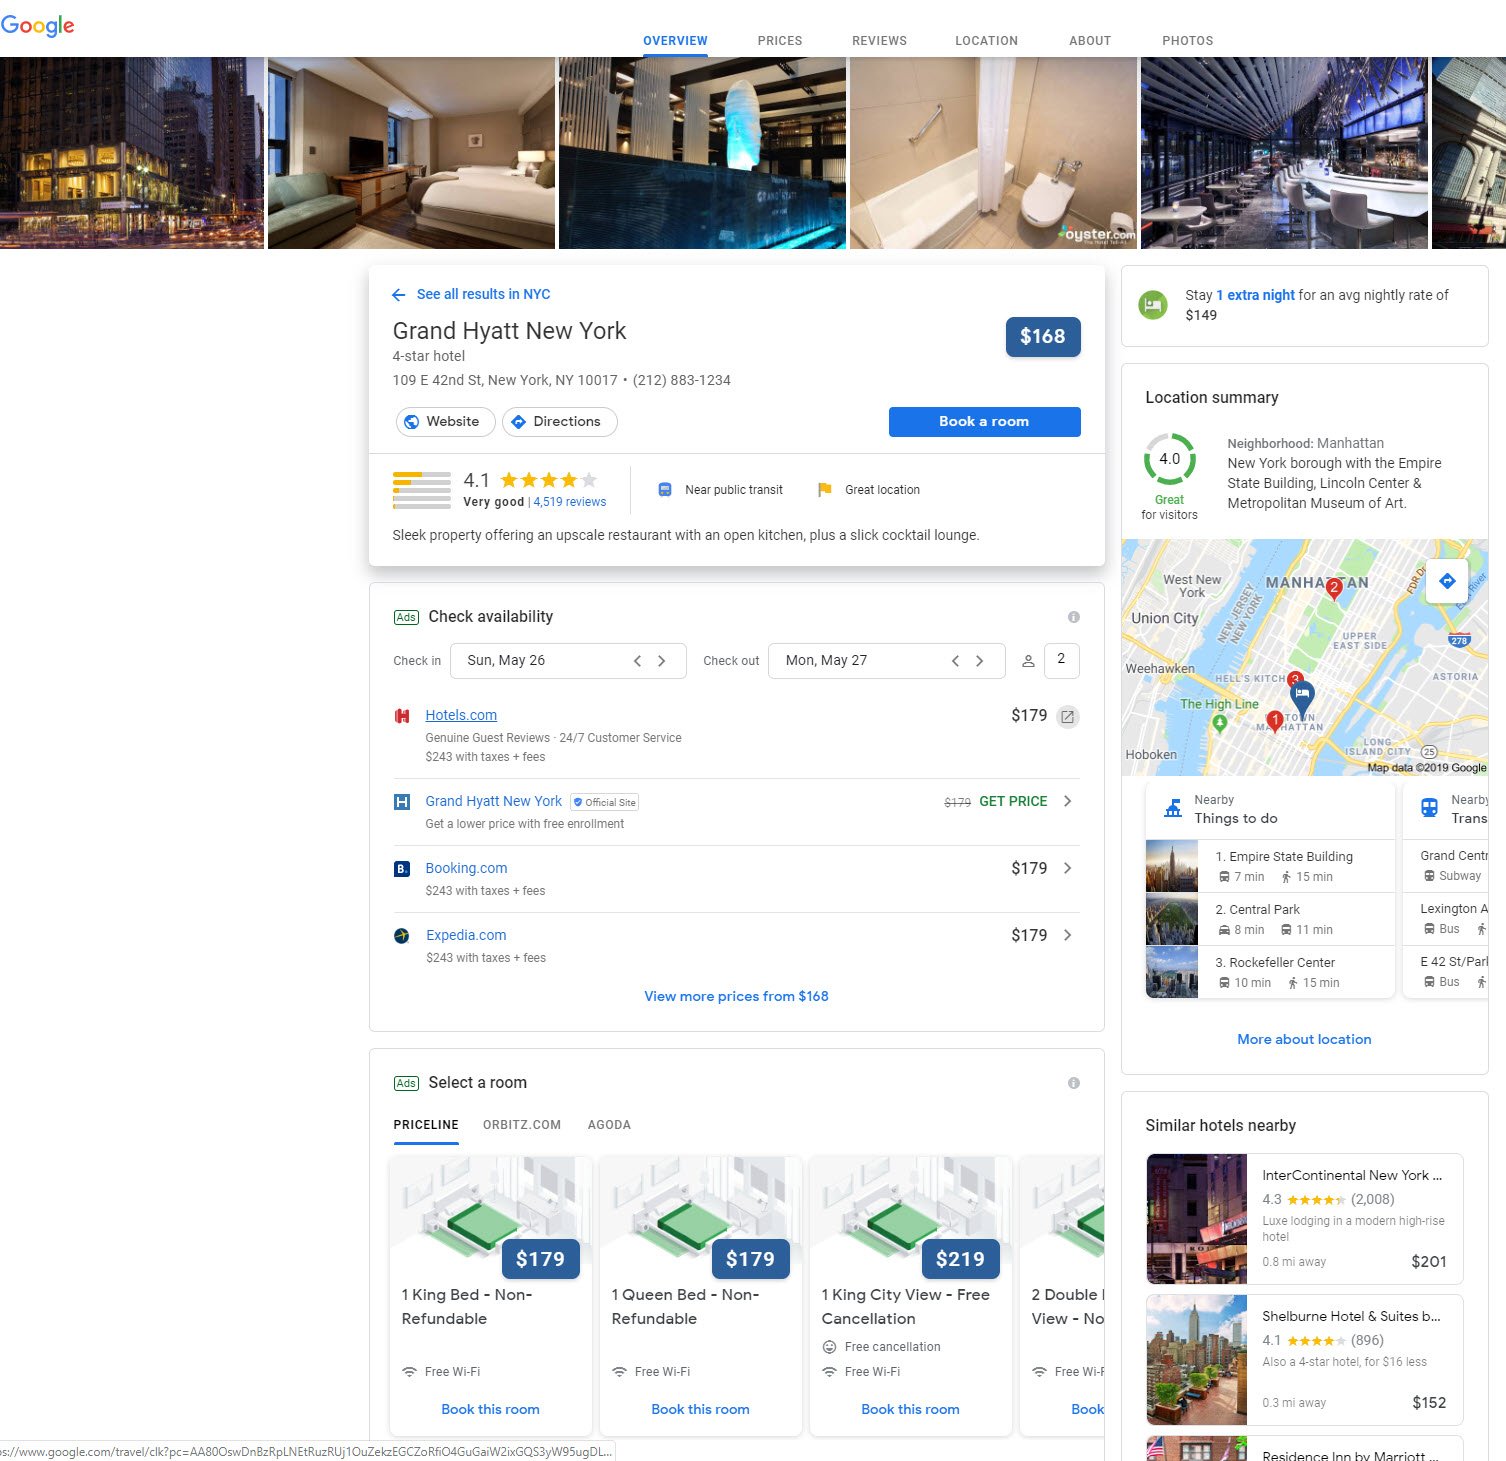Open the hotel bathroom photo

pos(993,153)
